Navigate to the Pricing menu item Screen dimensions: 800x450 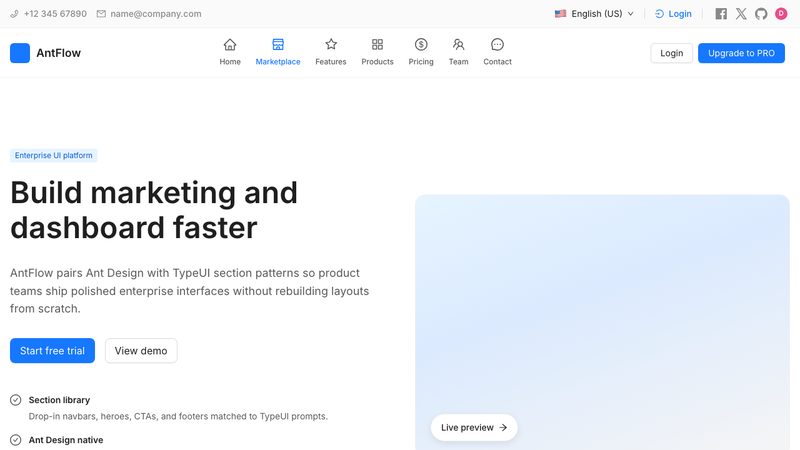point(421,53)
